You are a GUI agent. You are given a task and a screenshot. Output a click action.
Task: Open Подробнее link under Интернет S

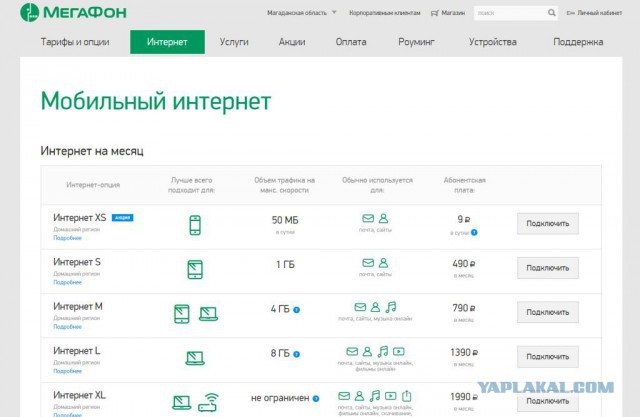67,282
